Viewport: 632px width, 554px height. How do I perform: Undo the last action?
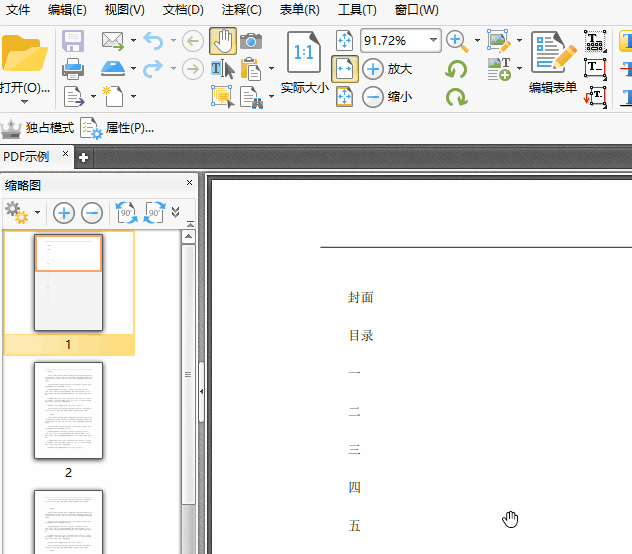pyautogui.click(x=154, y=41)
